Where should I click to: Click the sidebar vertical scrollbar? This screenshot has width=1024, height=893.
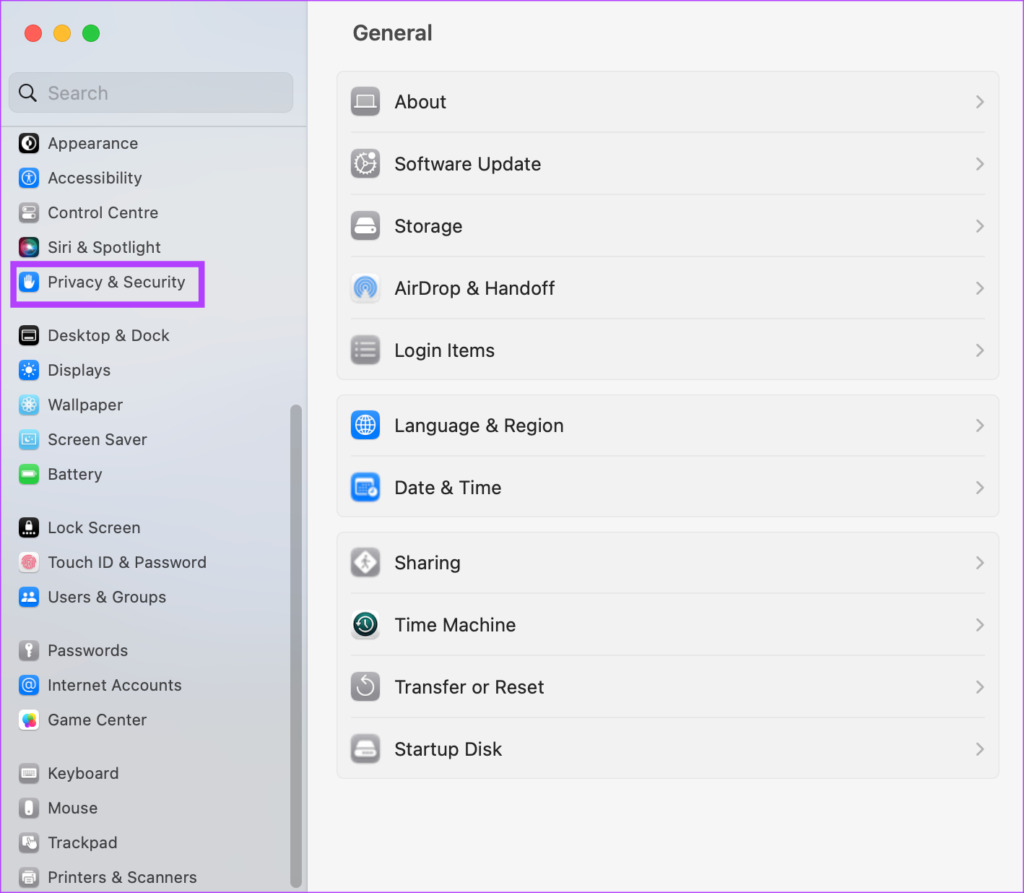pos(296,645)
